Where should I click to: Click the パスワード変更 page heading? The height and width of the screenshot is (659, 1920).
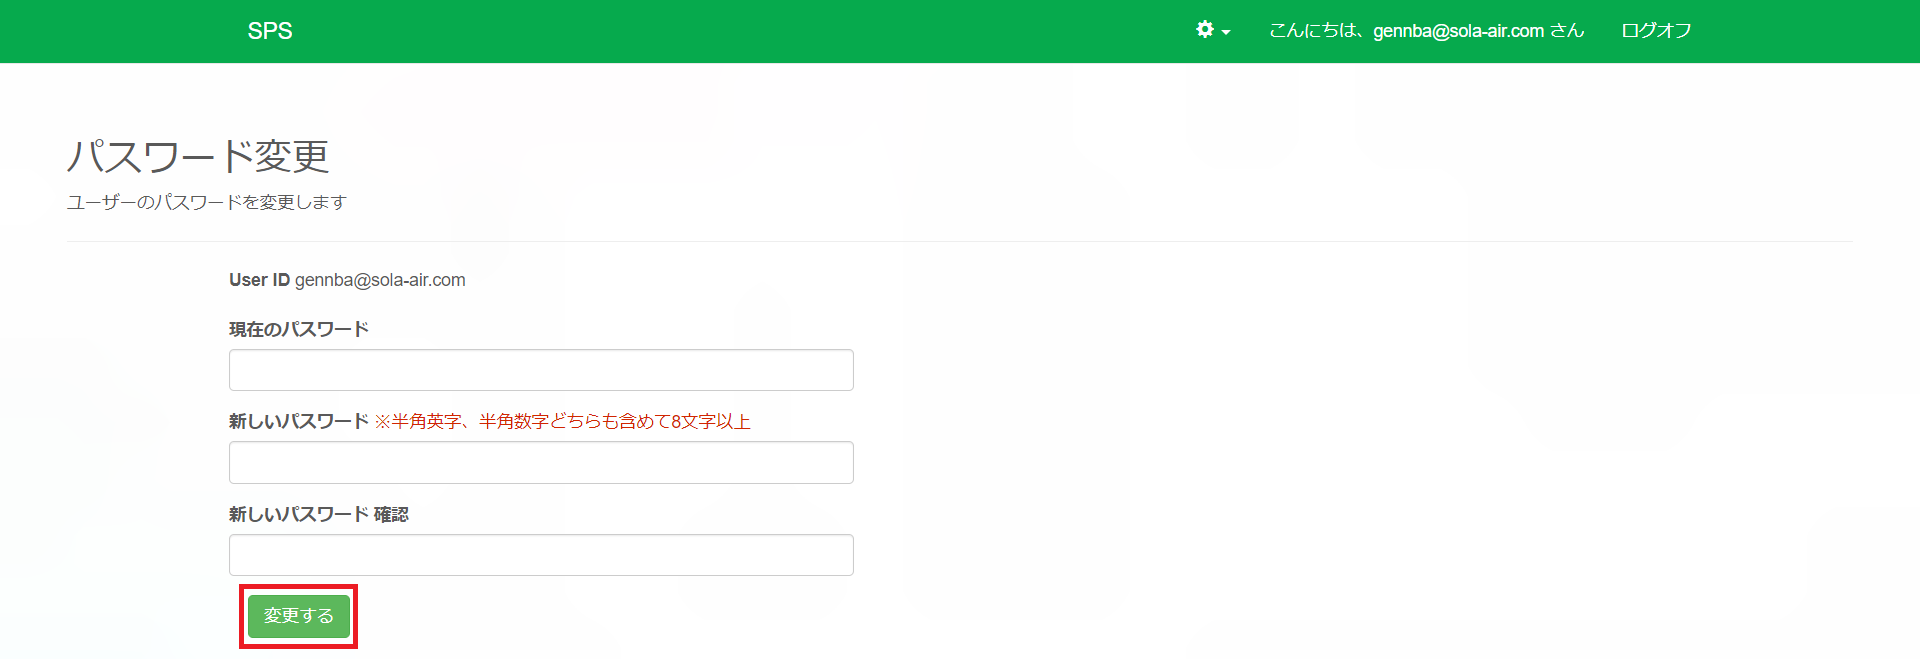[198, 157]
